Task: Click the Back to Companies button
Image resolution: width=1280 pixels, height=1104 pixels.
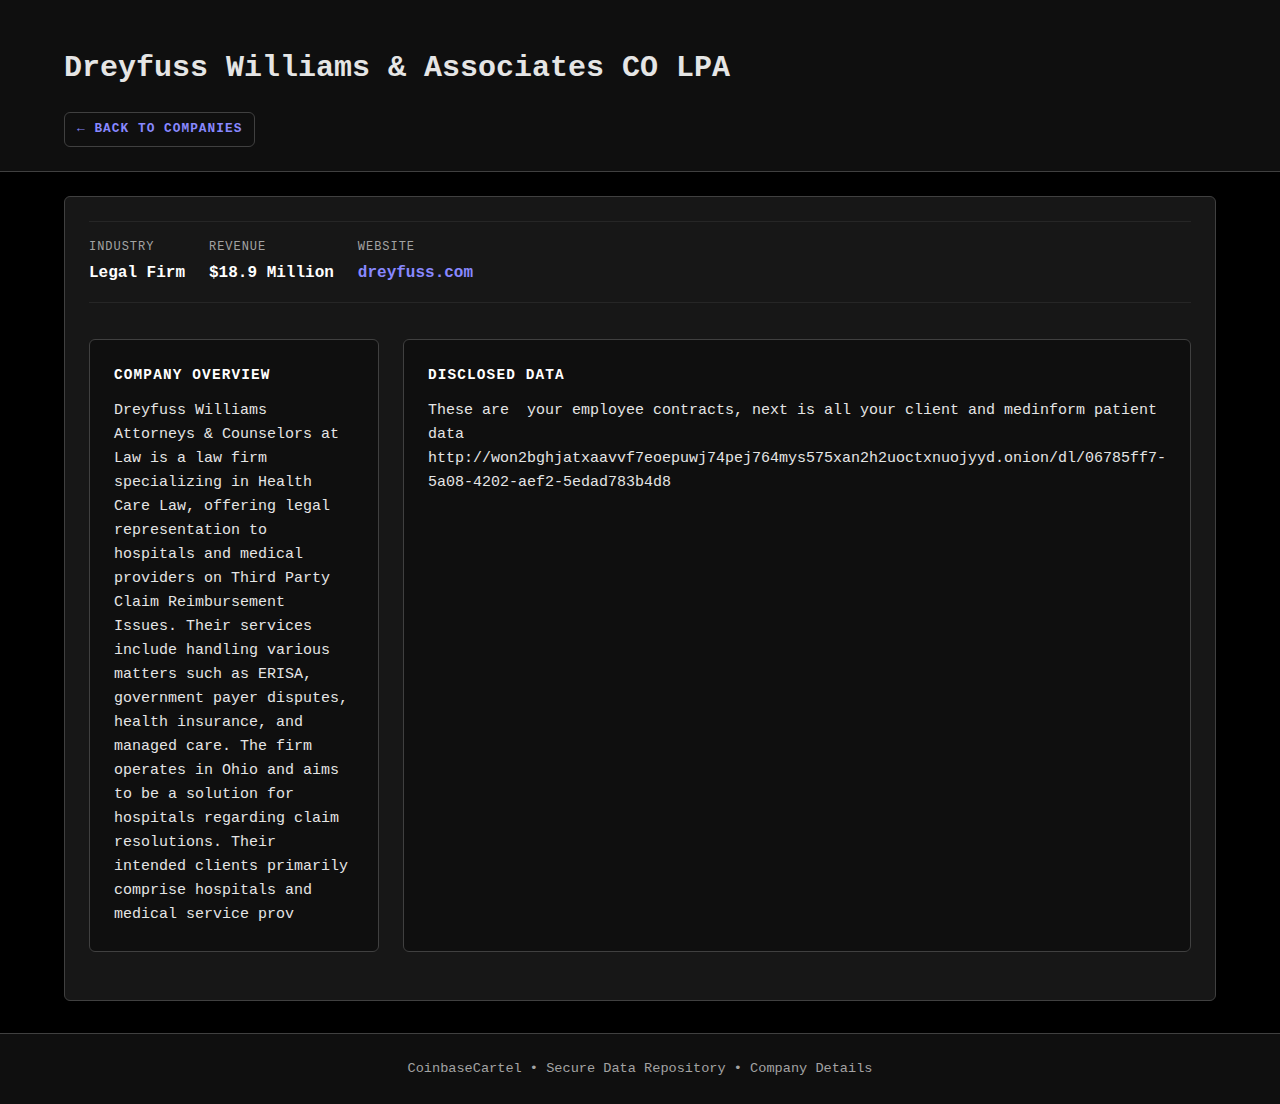Action: [x=160, y=129]
